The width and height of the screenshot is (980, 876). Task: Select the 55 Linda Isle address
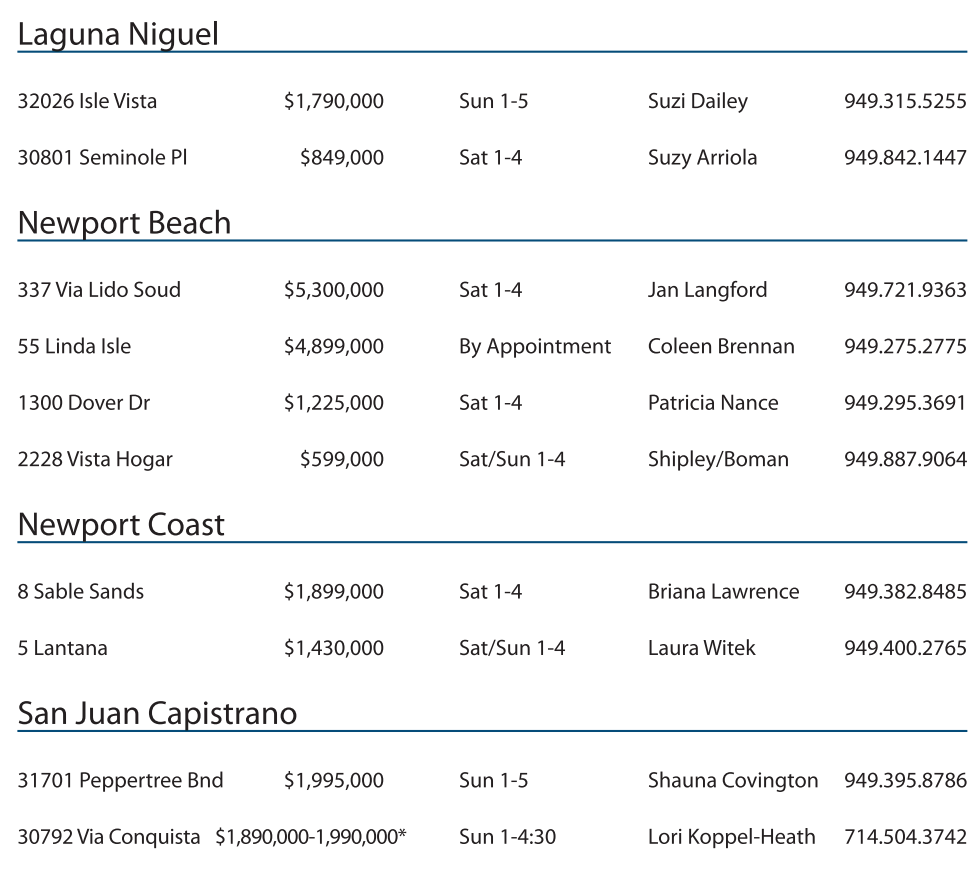click(74, 346)
